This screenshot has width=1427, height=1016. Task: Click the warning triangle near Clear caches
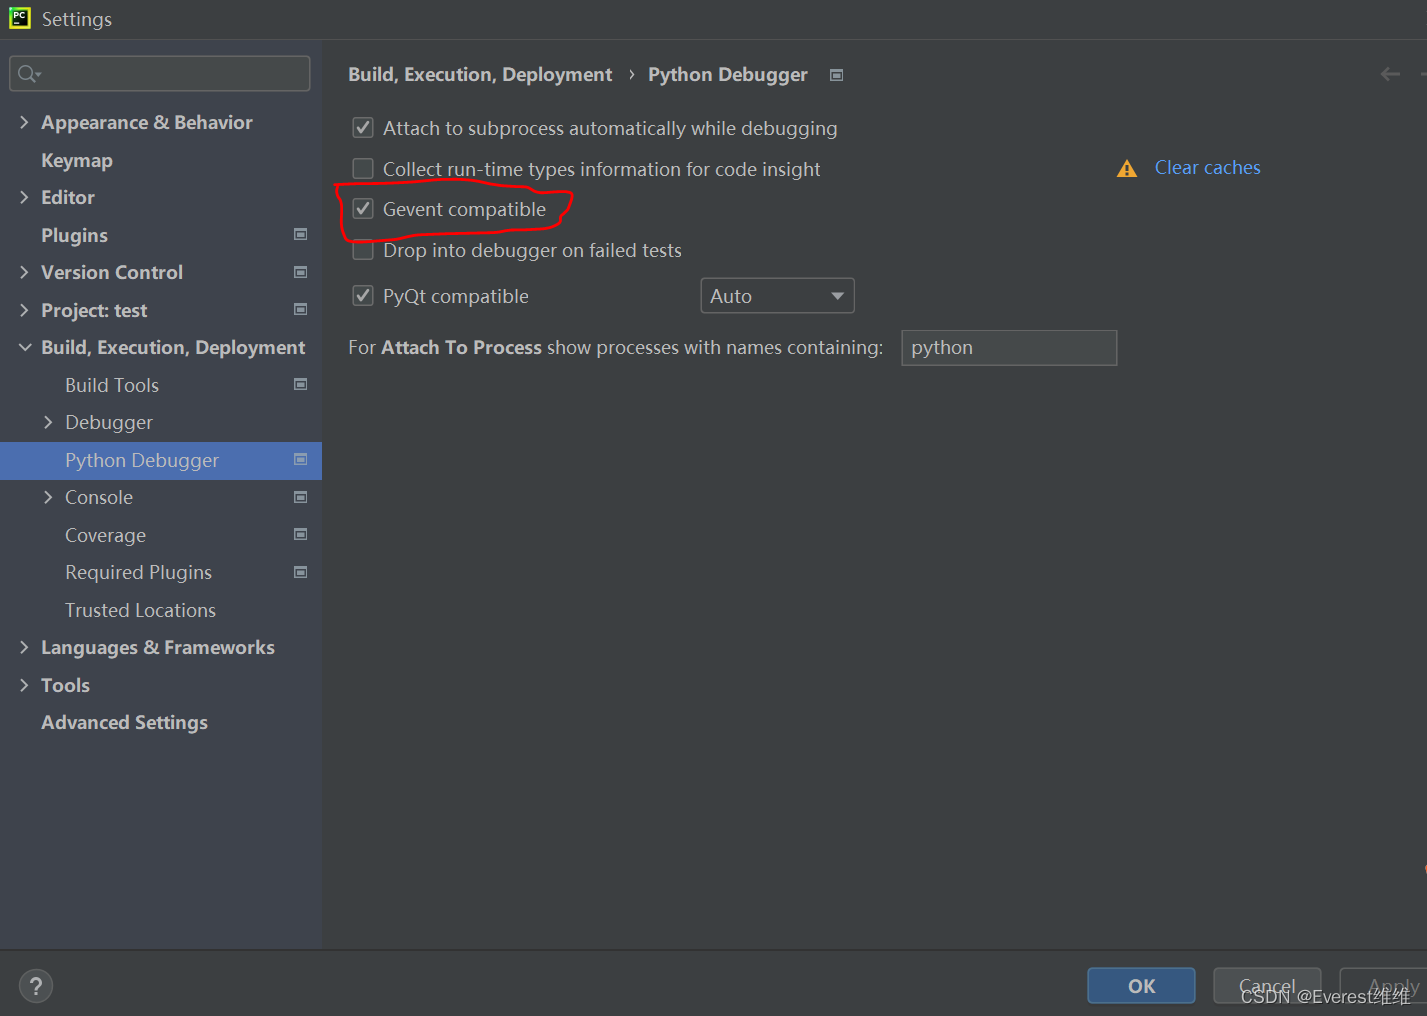1127,169
